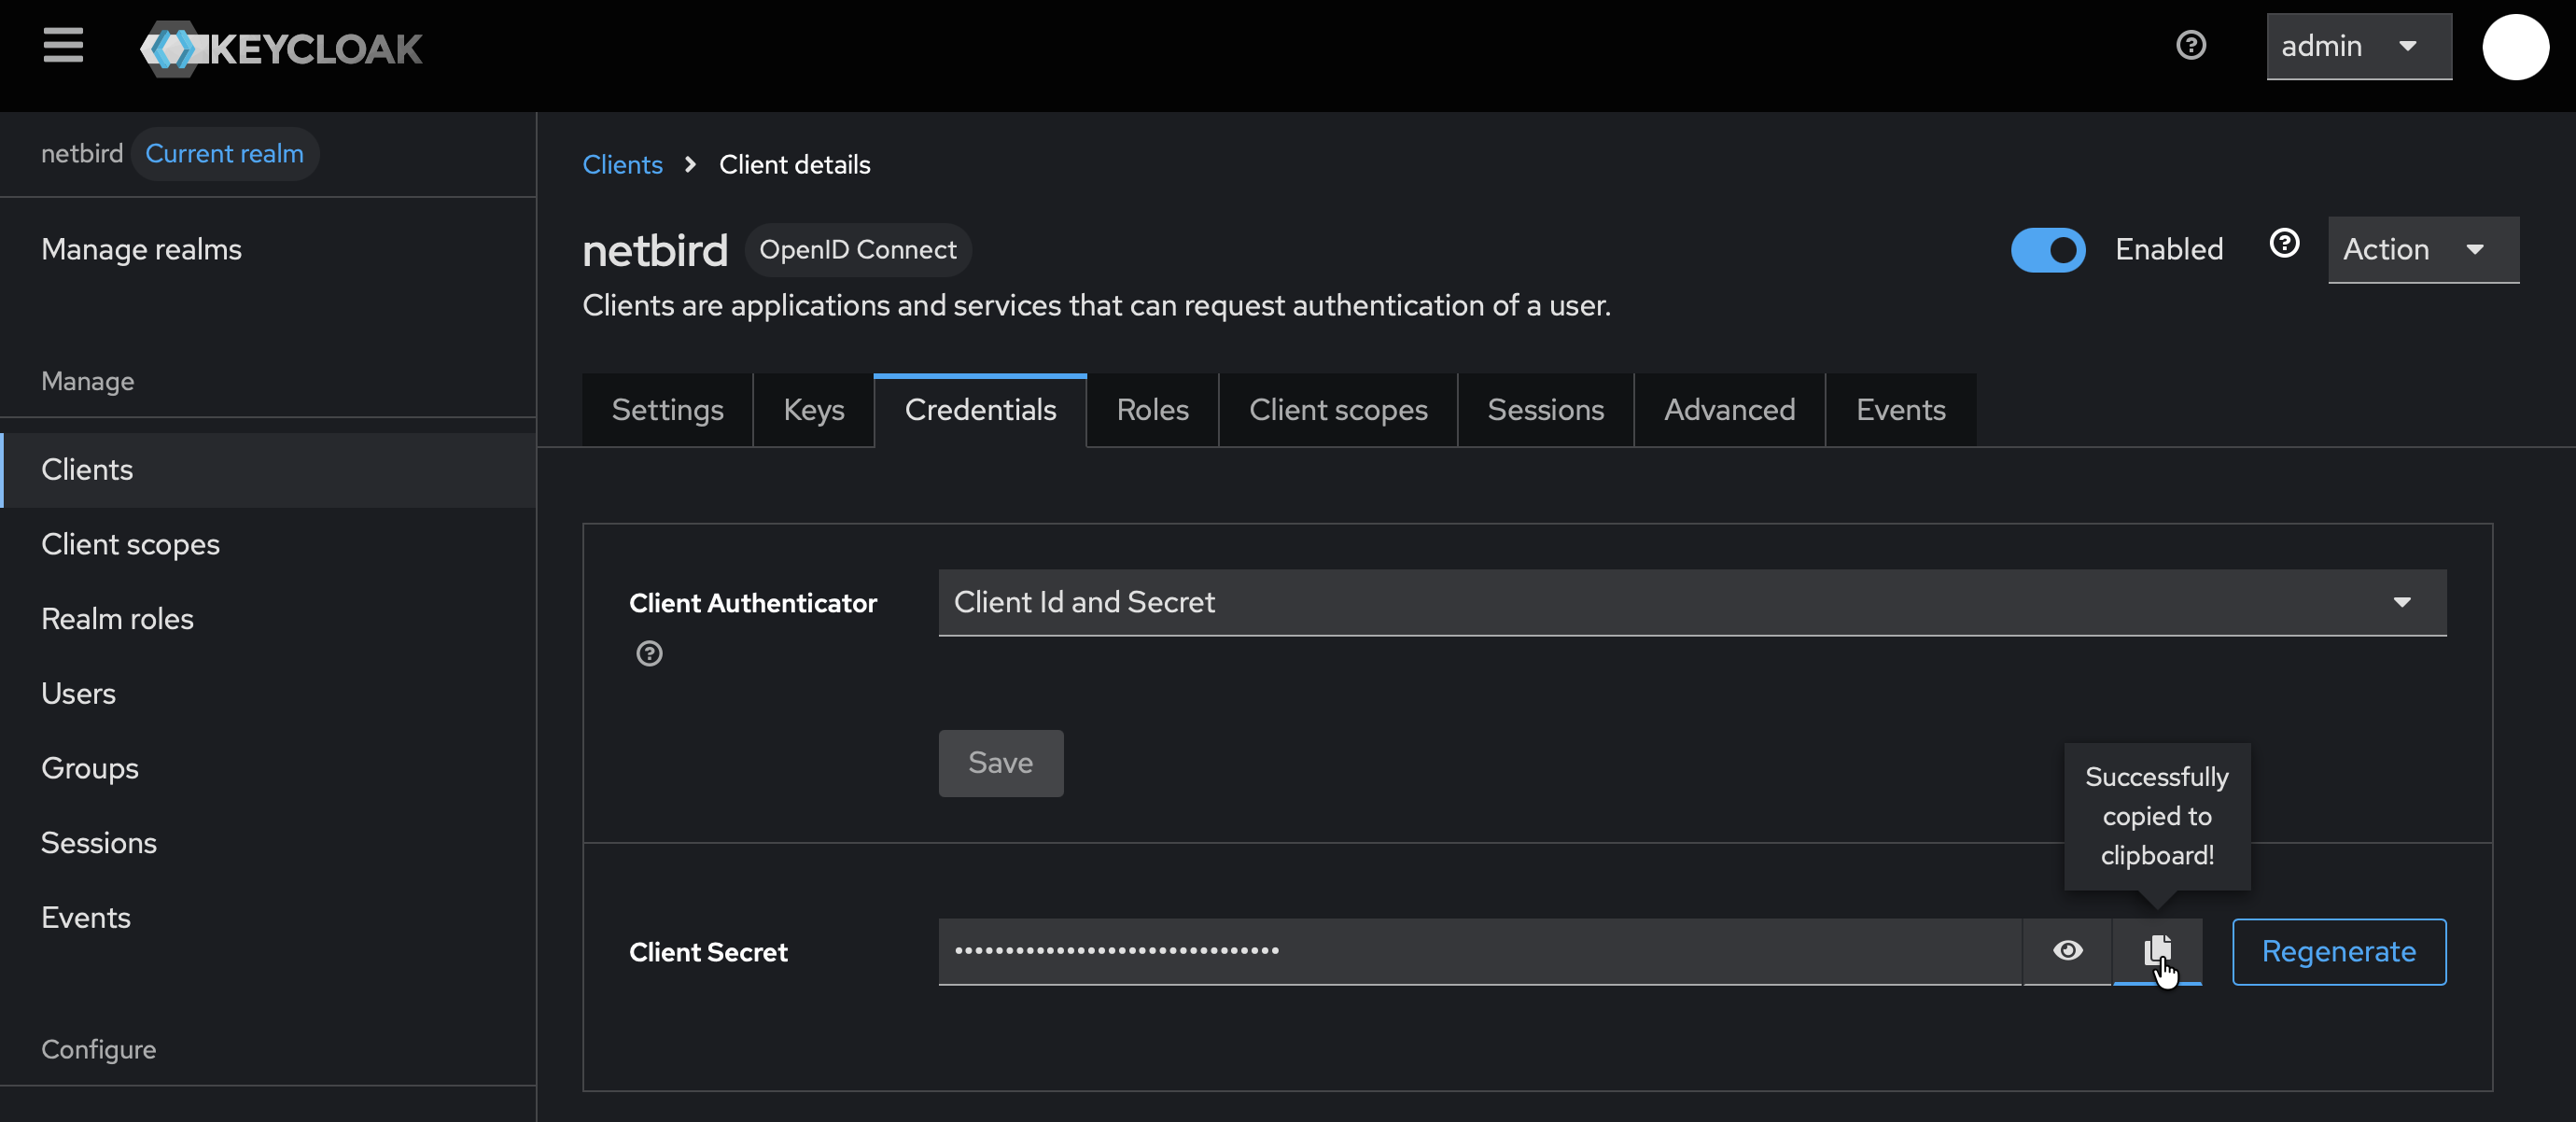Switch to the Client scopes tab

(x=1338, y=409)
